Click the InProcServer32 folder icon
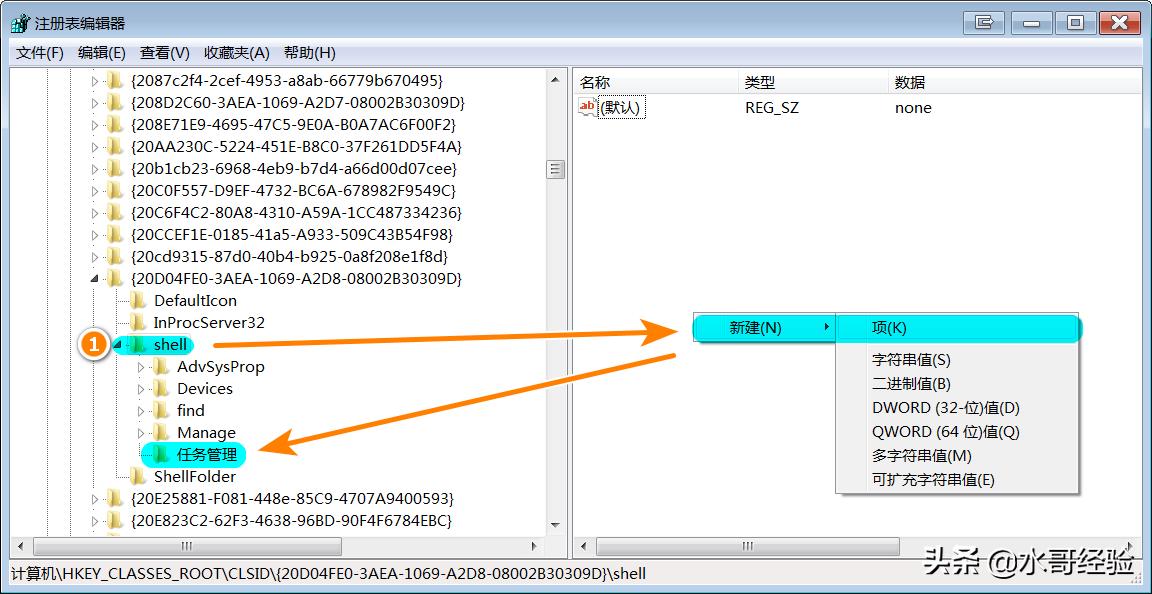This screenshot has height=594, width=1152. click(137, 323)
